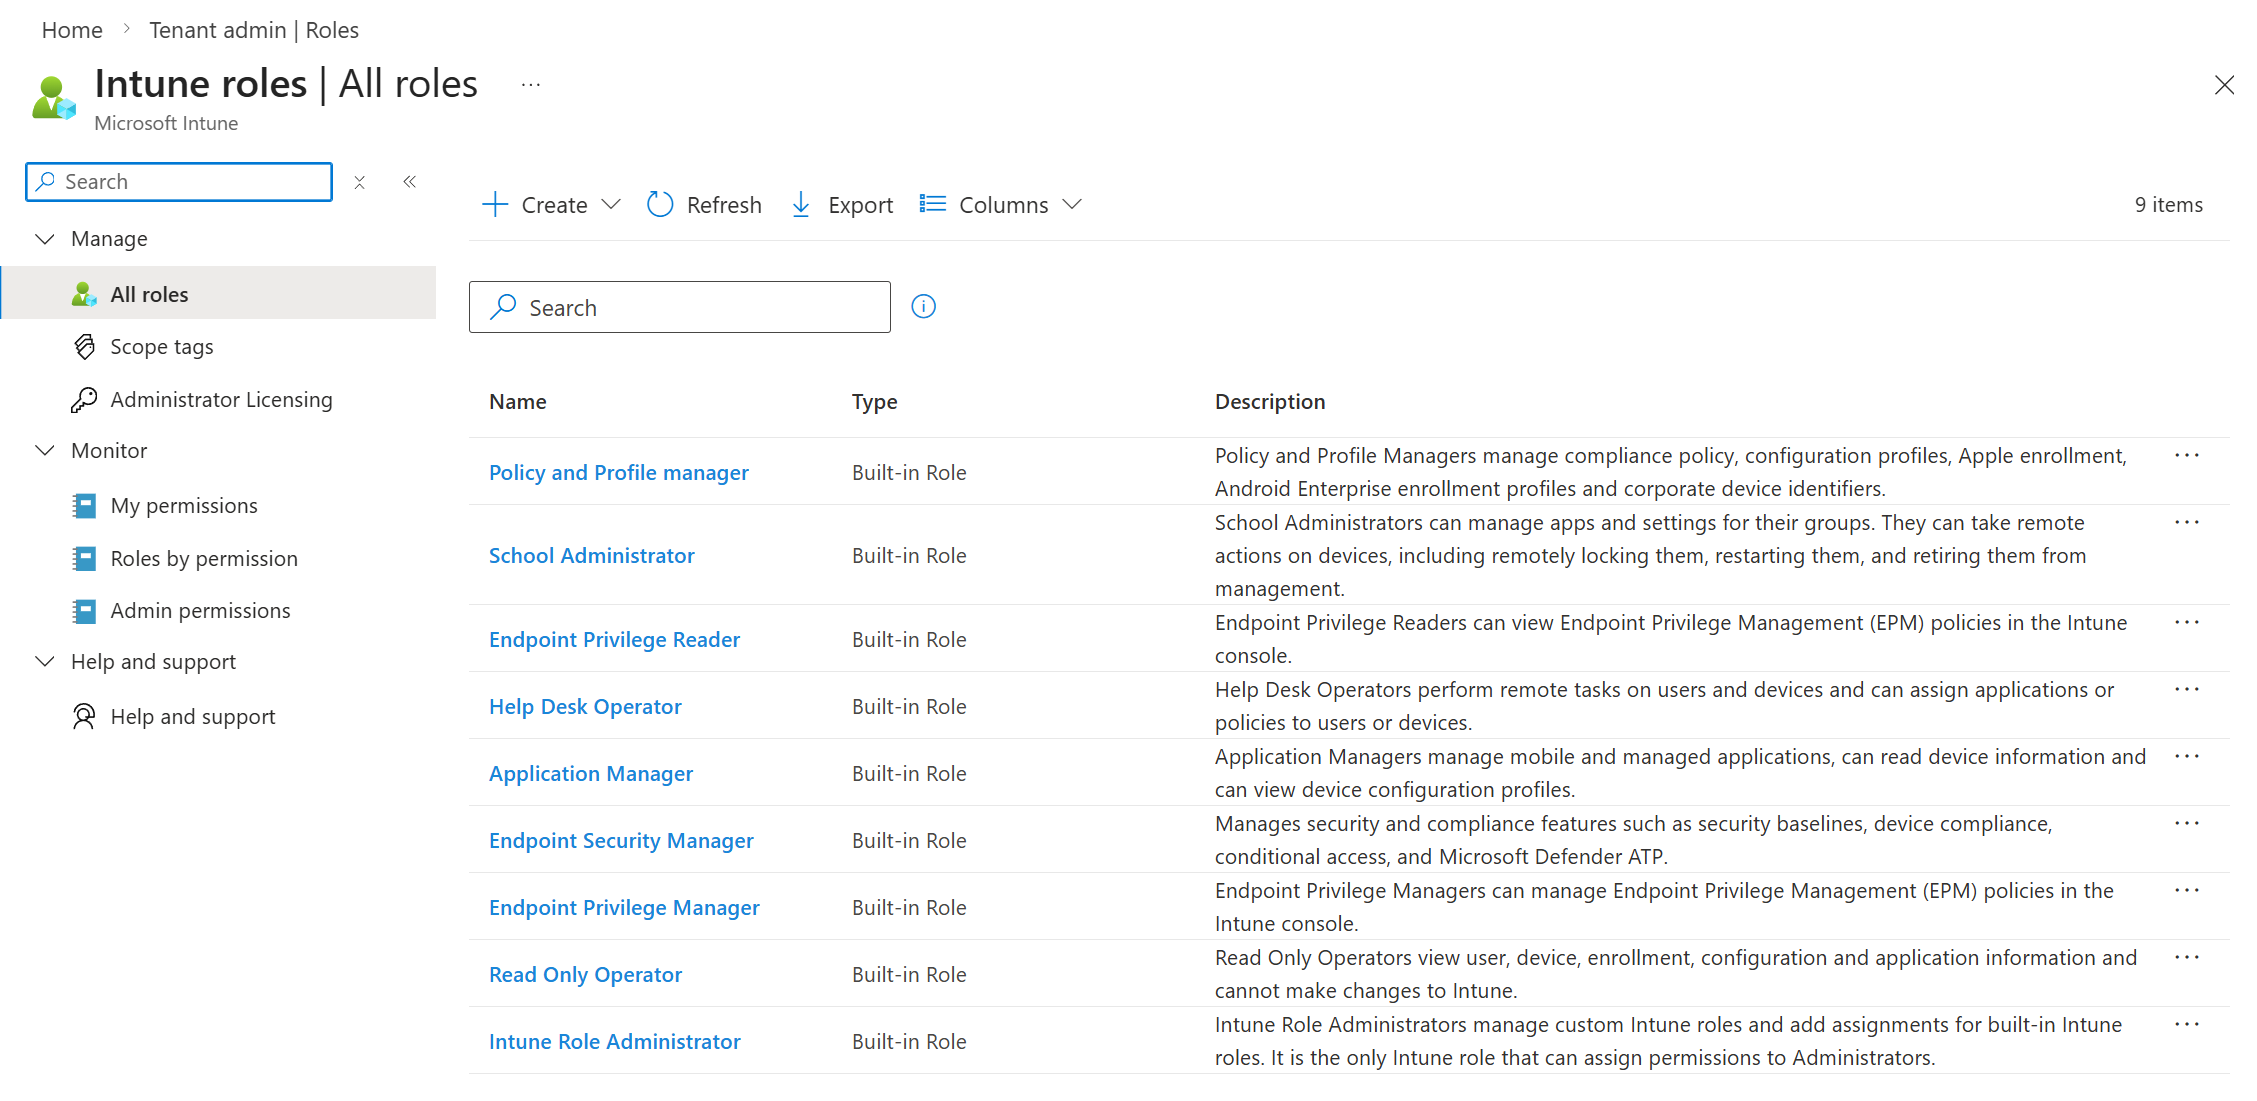The image size is (2257, 1101).
Task: Open Scope tags in the sidebar
Action: tap(162, 346)
